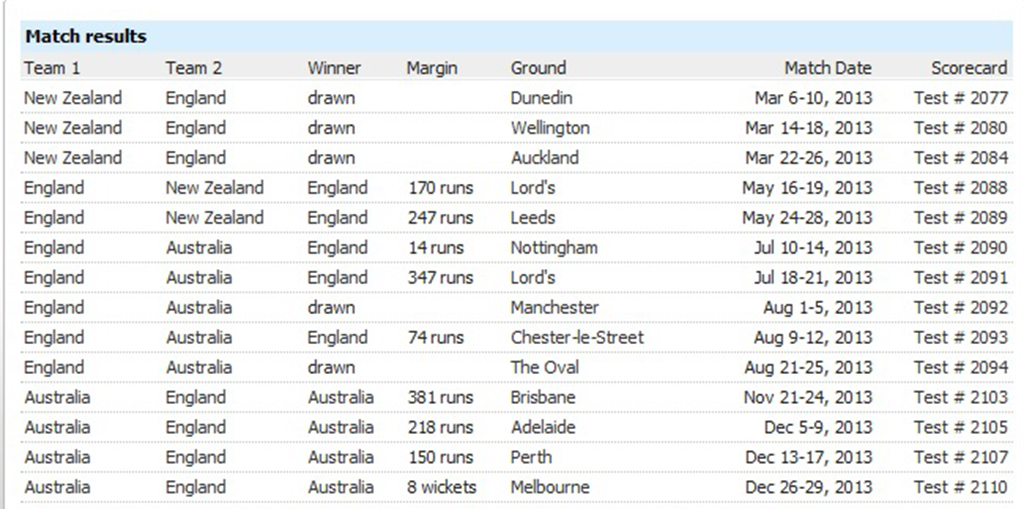Click the Winner column header
This screenshot has width=1024, height=509.
pyautogui.click(x=334, y=68)
